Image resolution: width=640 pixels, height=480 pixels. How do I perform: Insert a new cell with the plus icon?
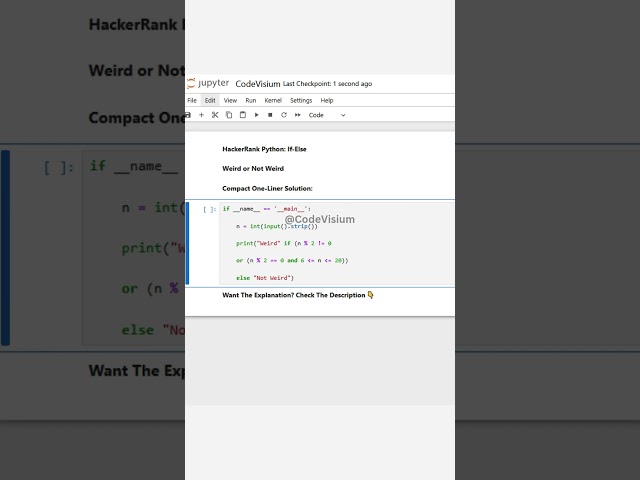click(x=201, y=115)
